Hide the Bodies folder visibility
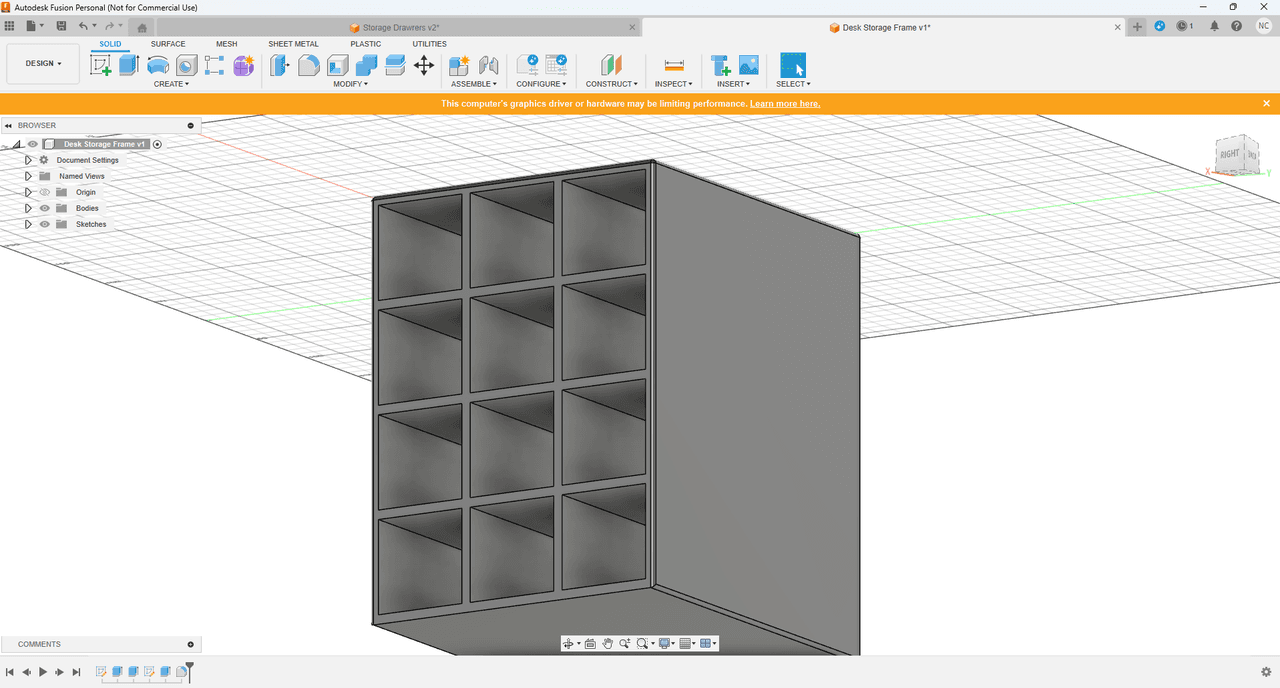 click(44, 208)
